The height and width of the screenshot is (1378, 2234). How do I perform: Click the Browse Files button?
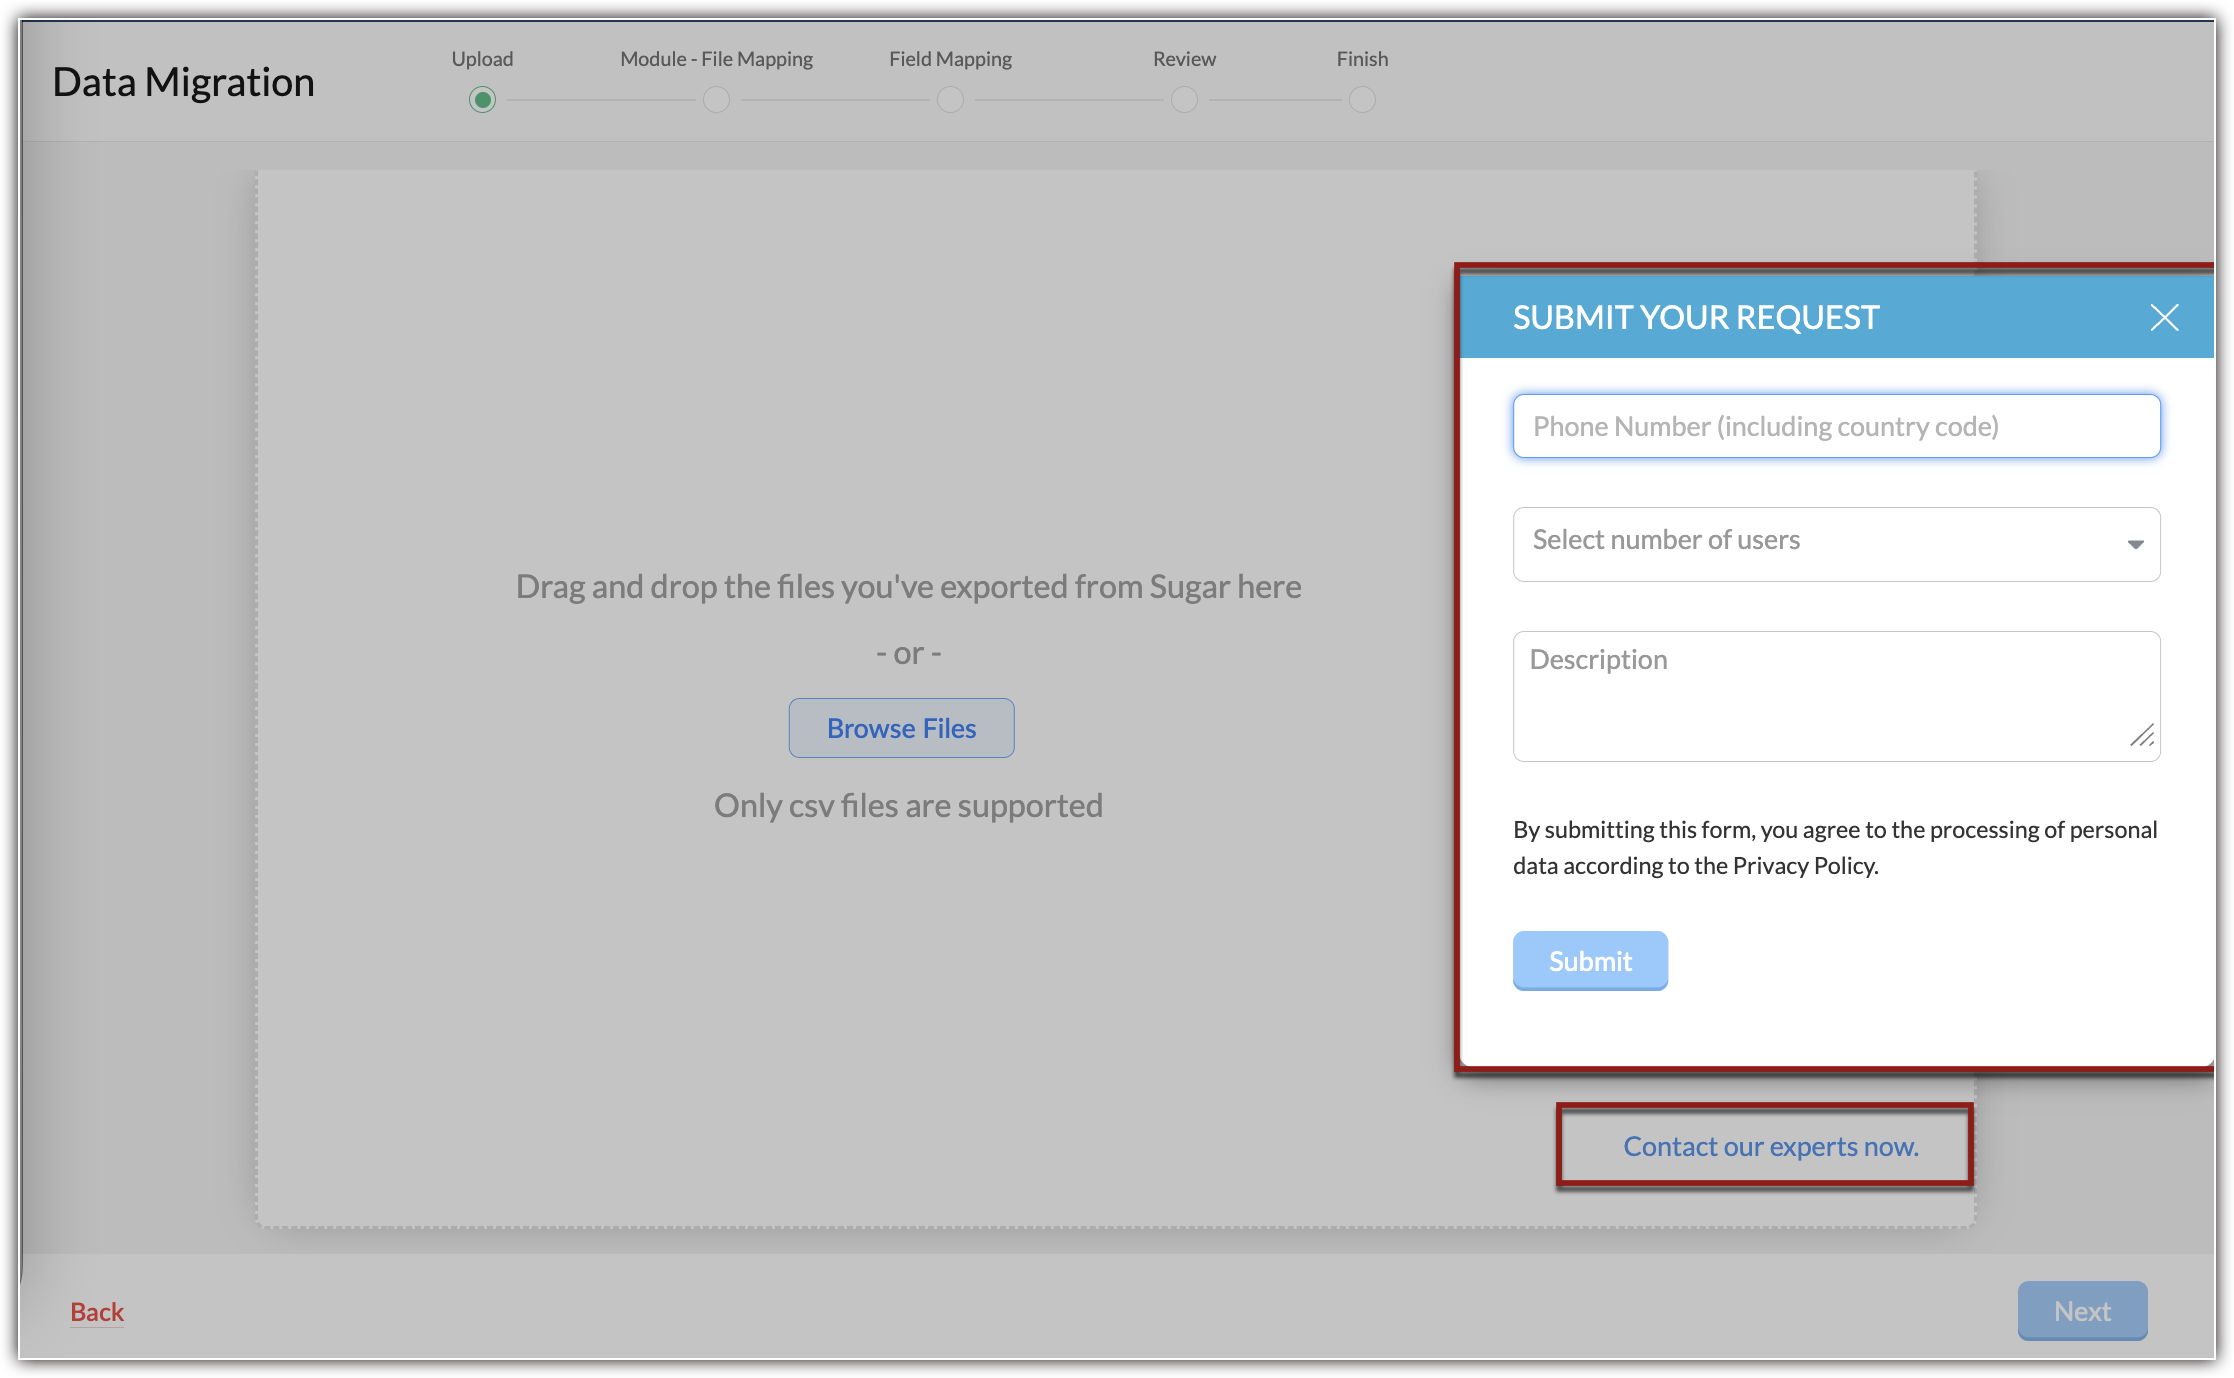click(x=901, y=728)
